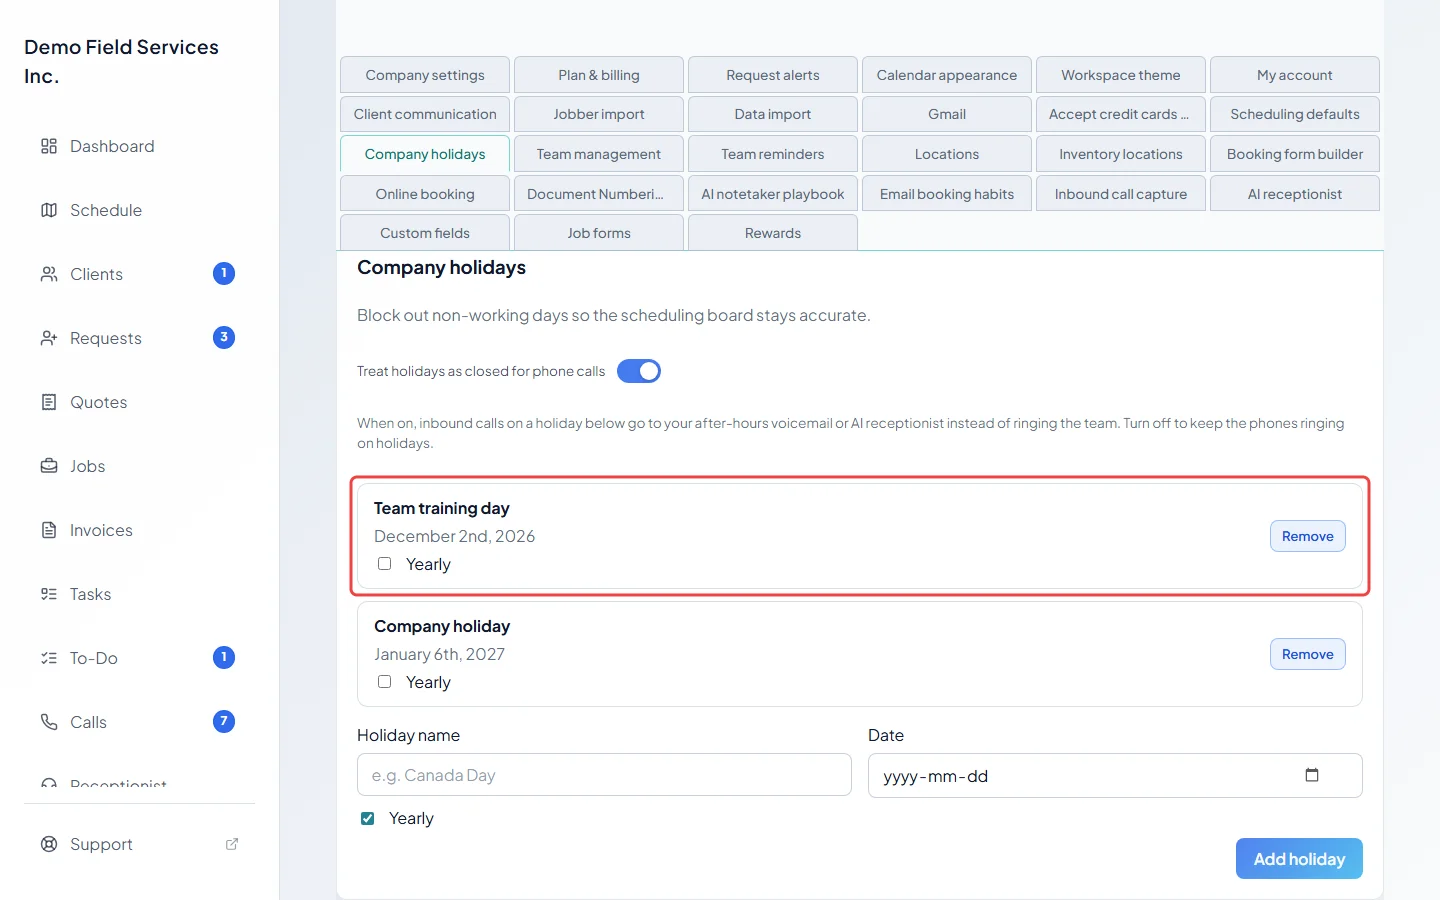Click the Requests person-plus icon
The image size is (1440, 900).
pos(49,338)
